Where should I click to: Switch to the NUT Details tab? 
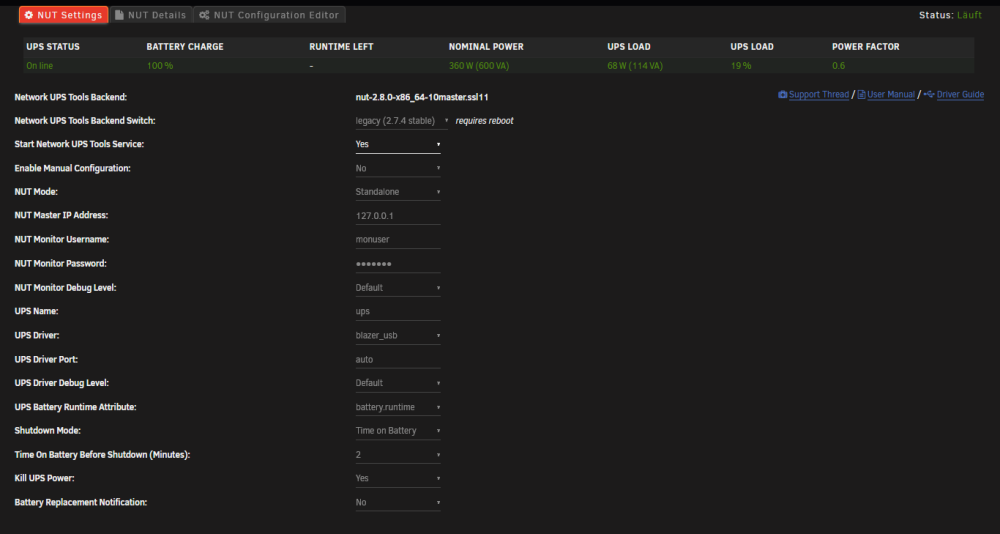(151, 15)
